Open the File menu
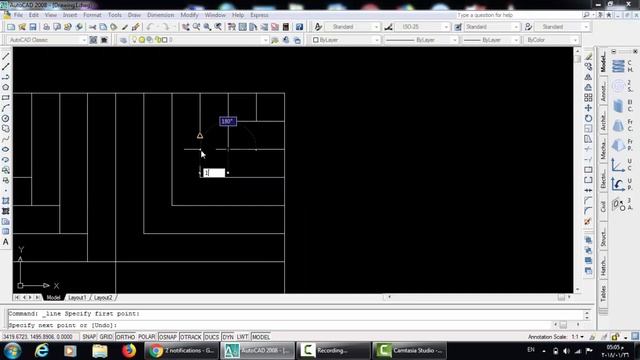 pos(18,15)
